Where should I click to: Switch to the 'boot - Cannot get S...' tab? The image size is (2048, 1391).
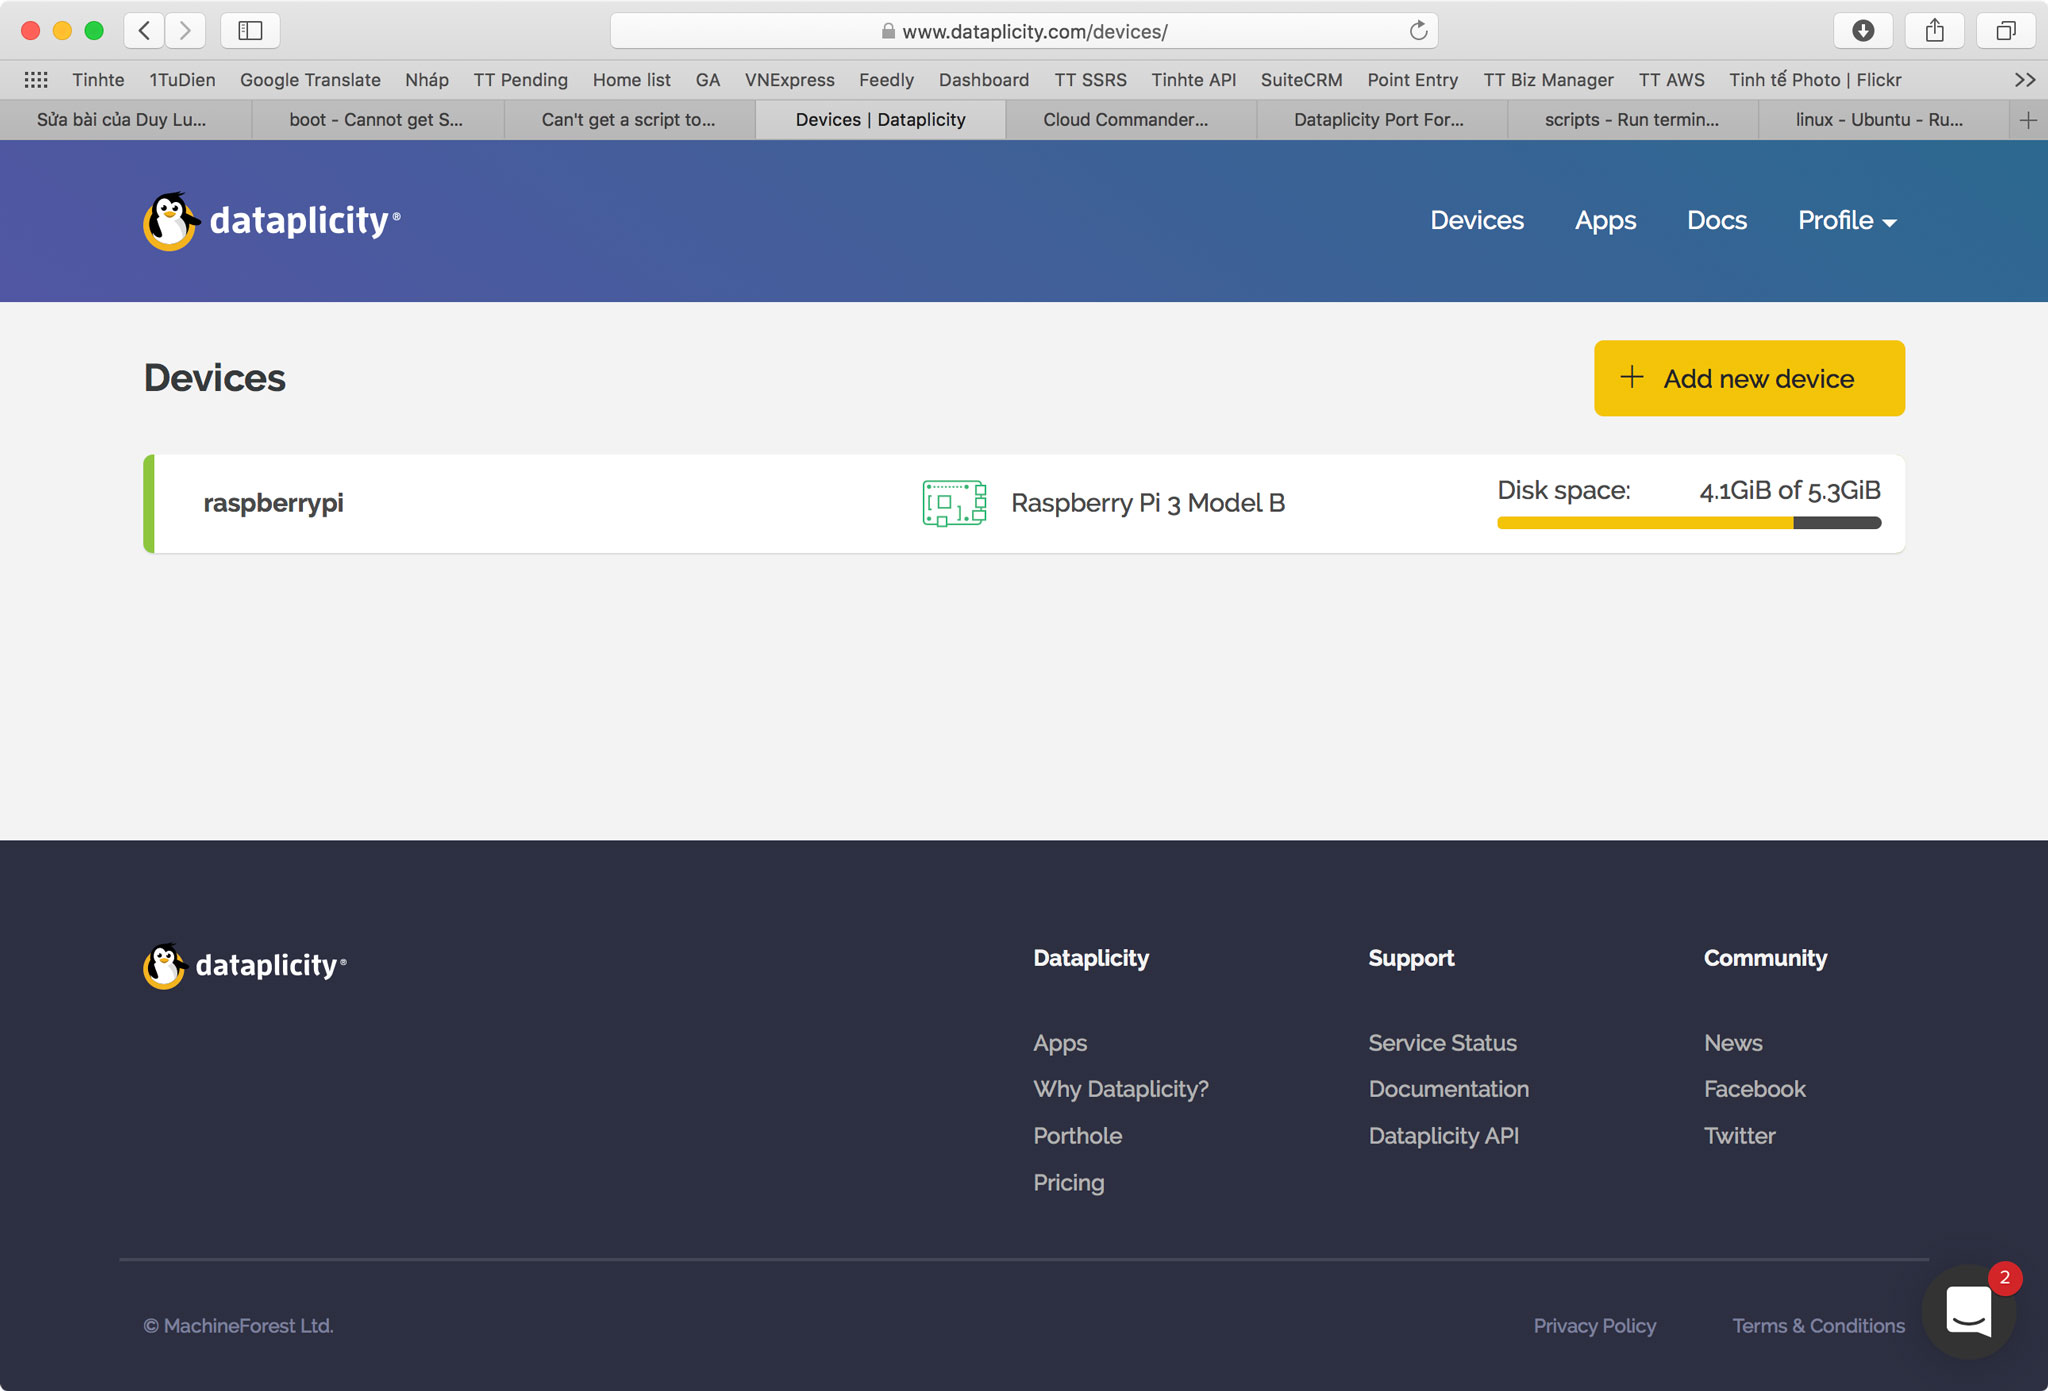(377, 120)
